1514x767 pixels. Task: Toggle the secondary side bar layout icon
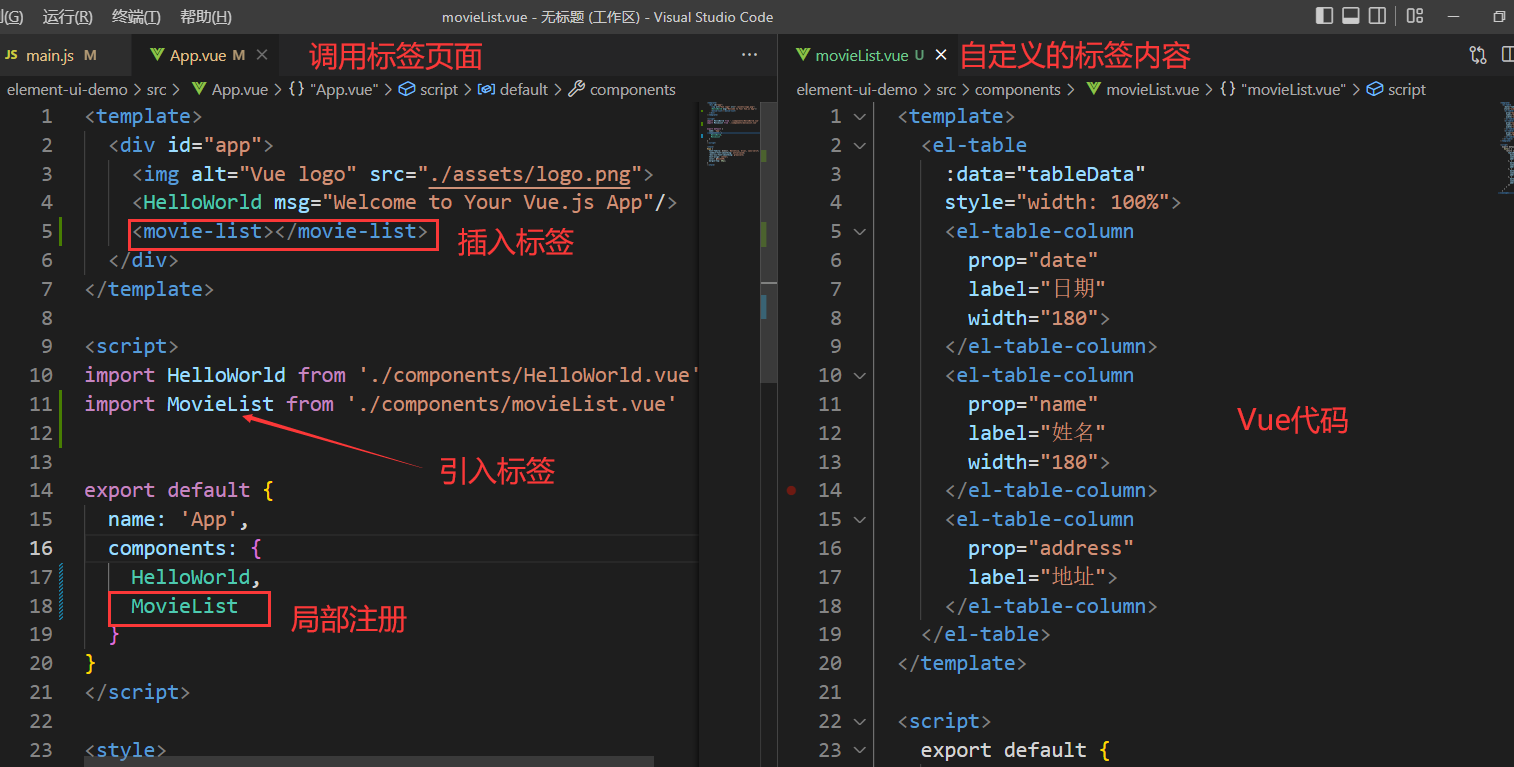(x=1377, y=16)
